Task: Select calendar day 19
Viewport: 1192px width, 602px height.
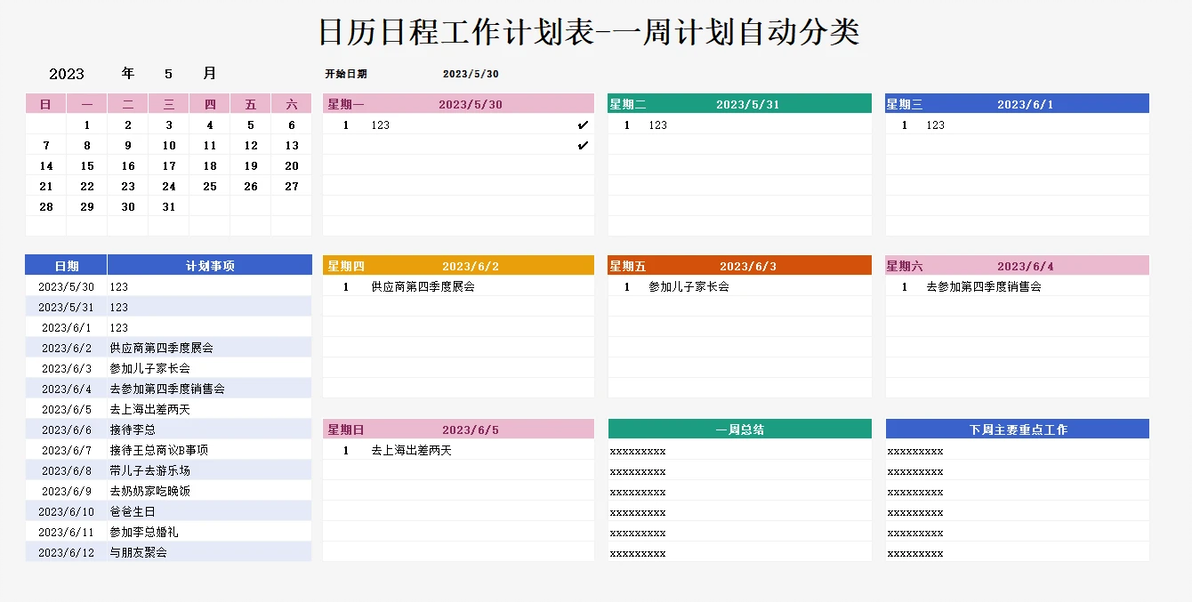Action: click(x=251, y=166)
